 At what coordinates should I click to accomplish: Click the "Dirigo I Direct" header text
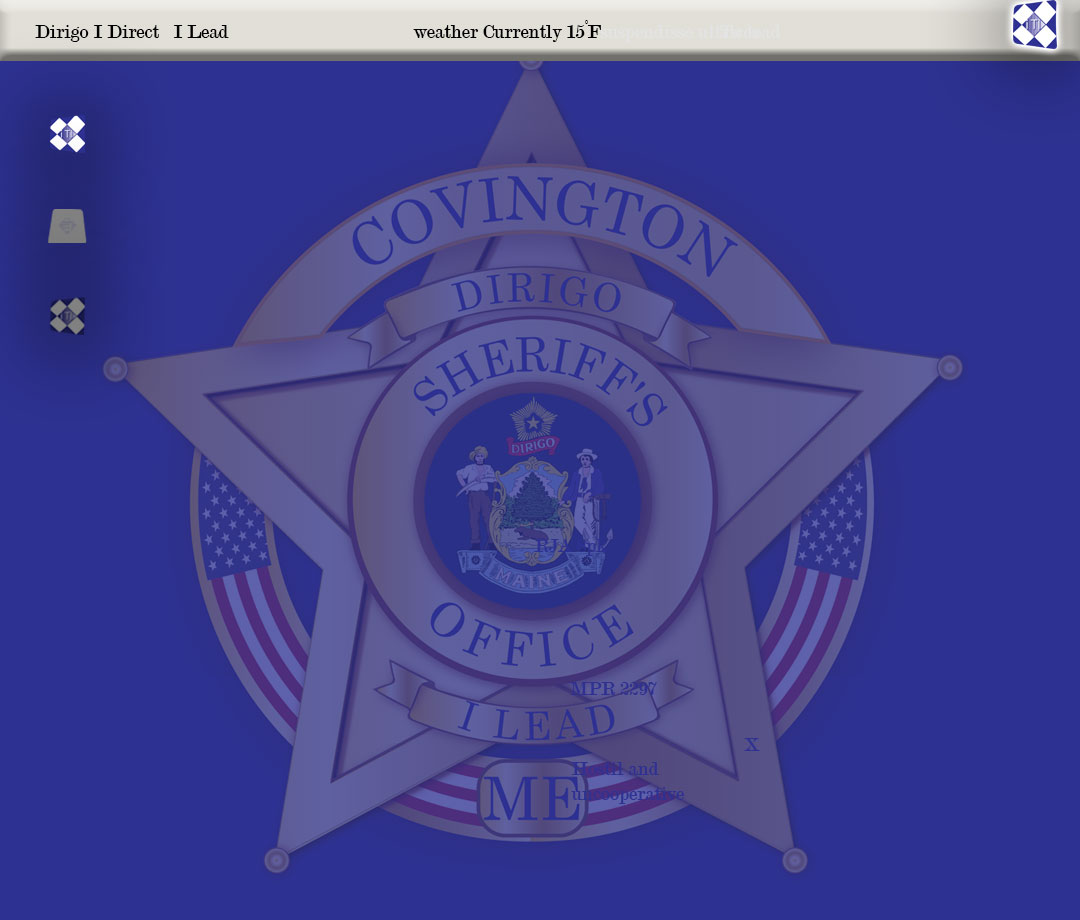[x=97, y=32]
